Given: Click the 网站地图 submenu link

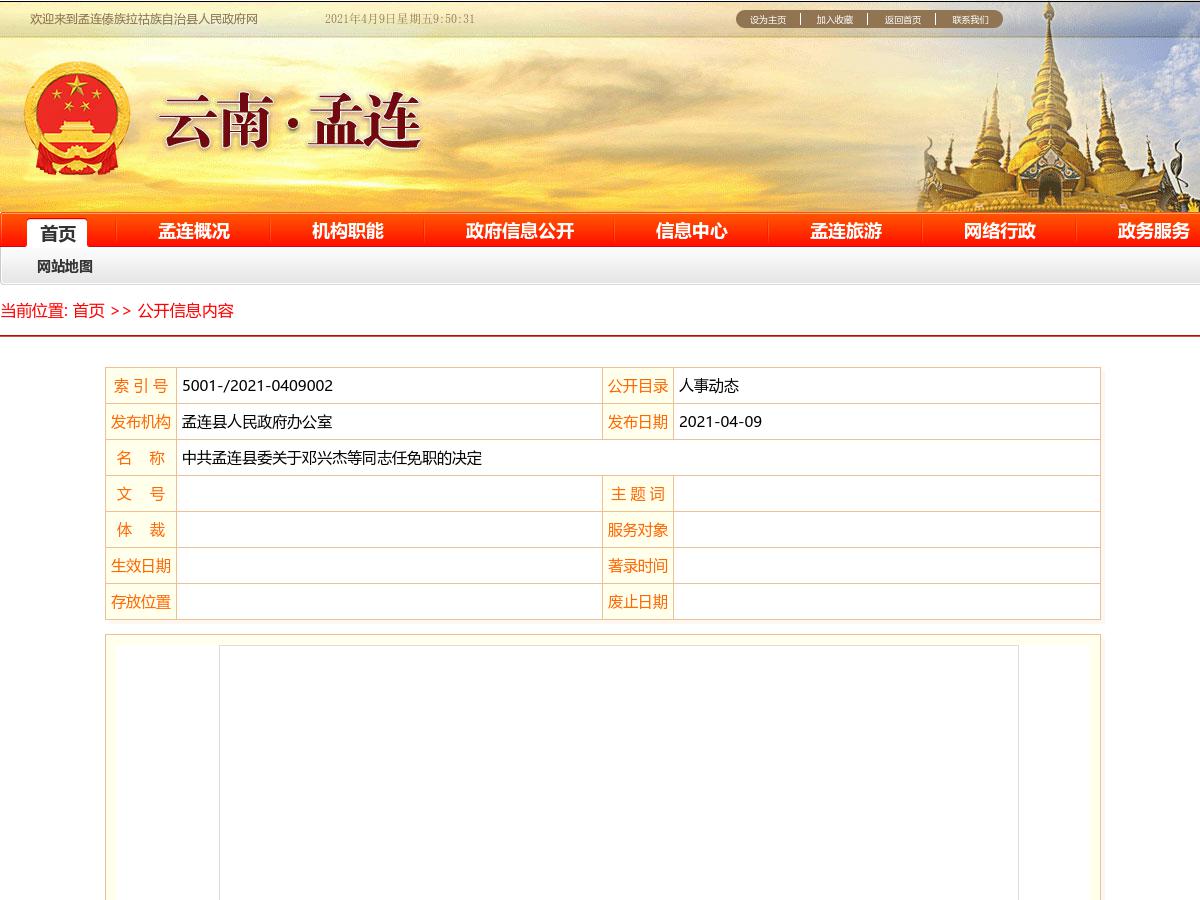Looking at the screenshot, I should coord(65,267).
